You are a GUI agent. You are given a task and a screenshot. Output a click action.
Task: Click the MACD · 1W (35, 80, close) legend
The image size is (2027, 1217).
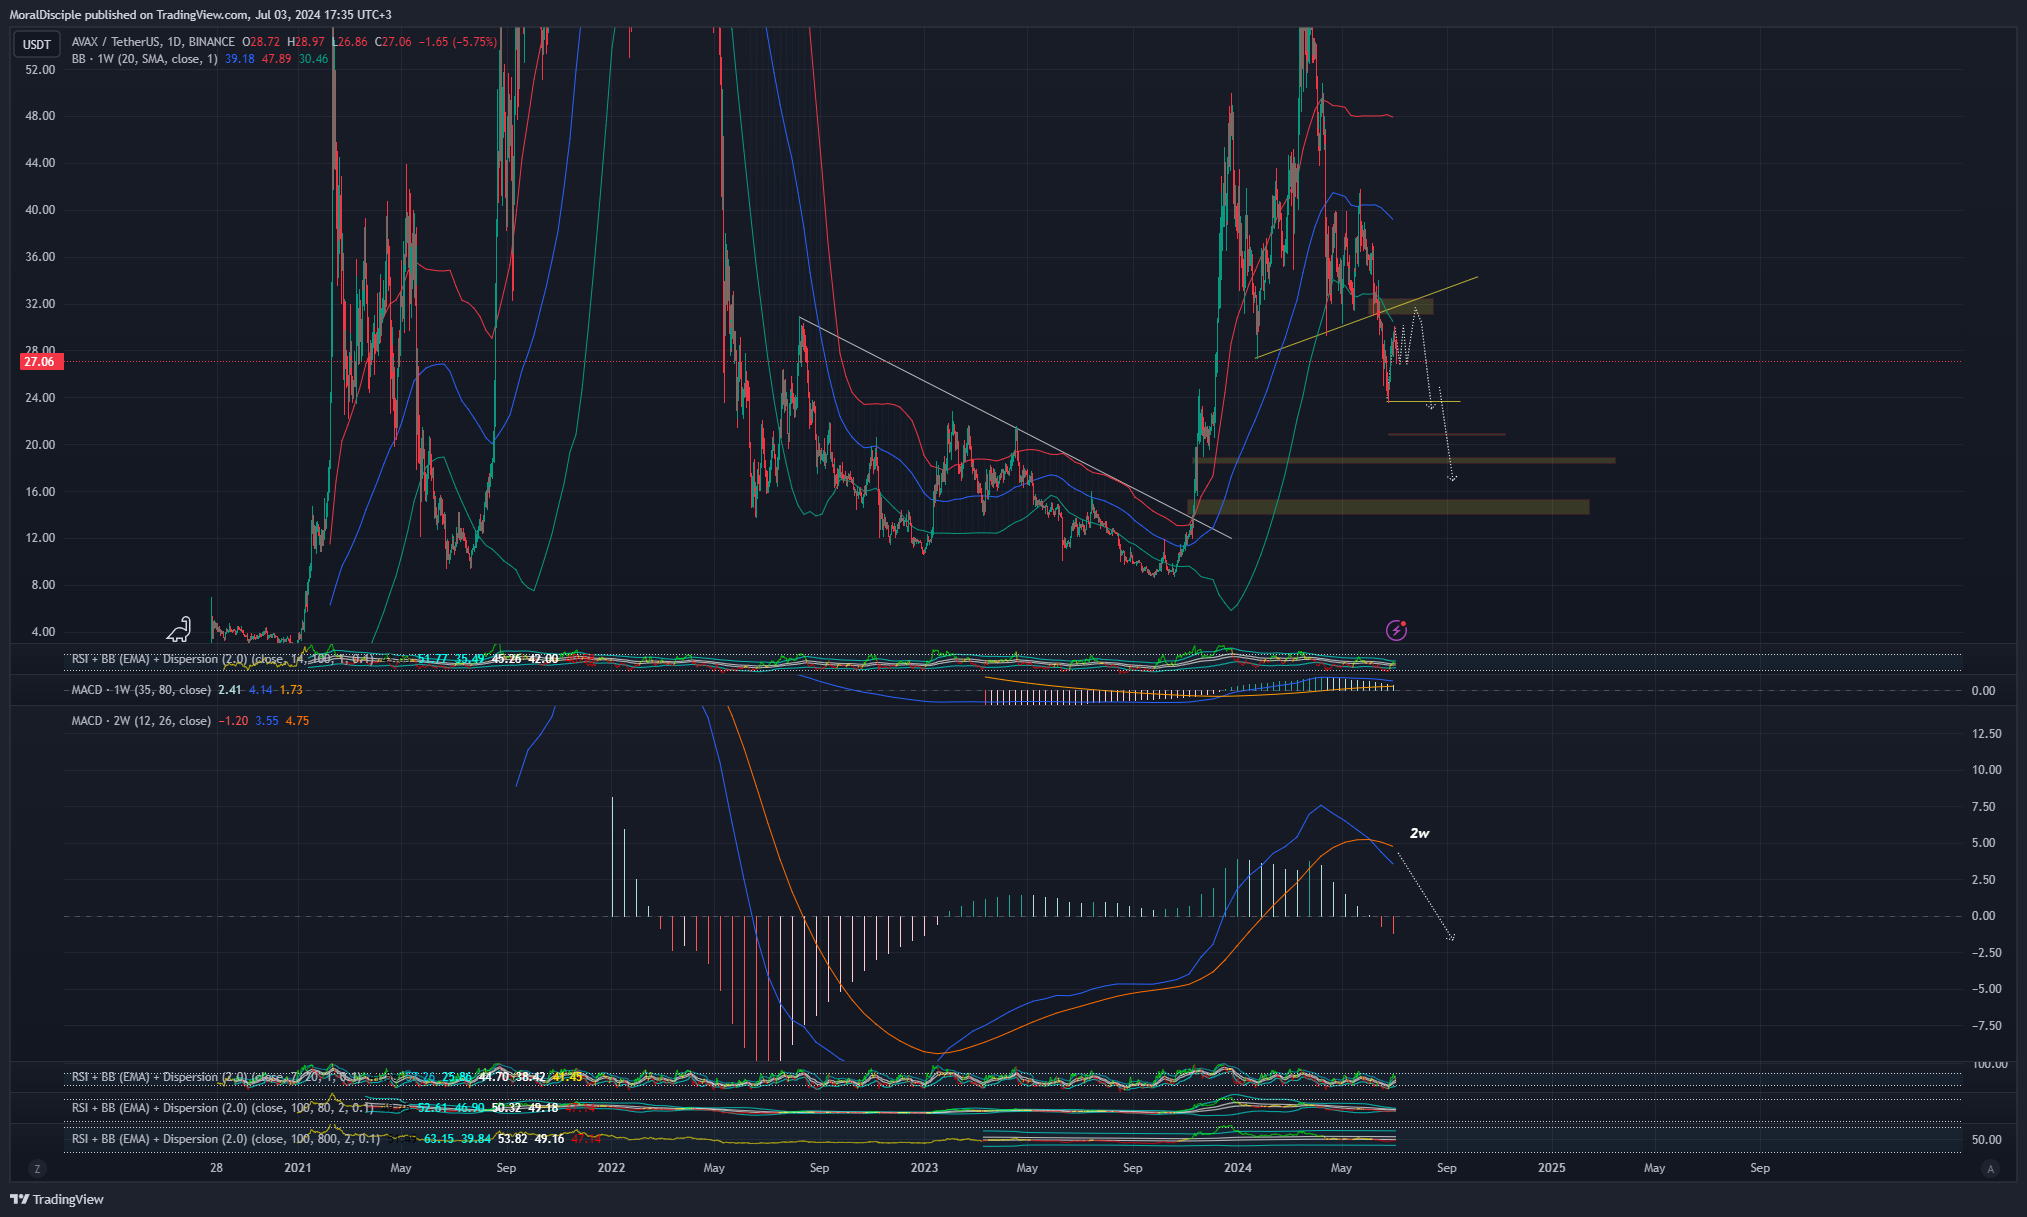tap(141, 690)
